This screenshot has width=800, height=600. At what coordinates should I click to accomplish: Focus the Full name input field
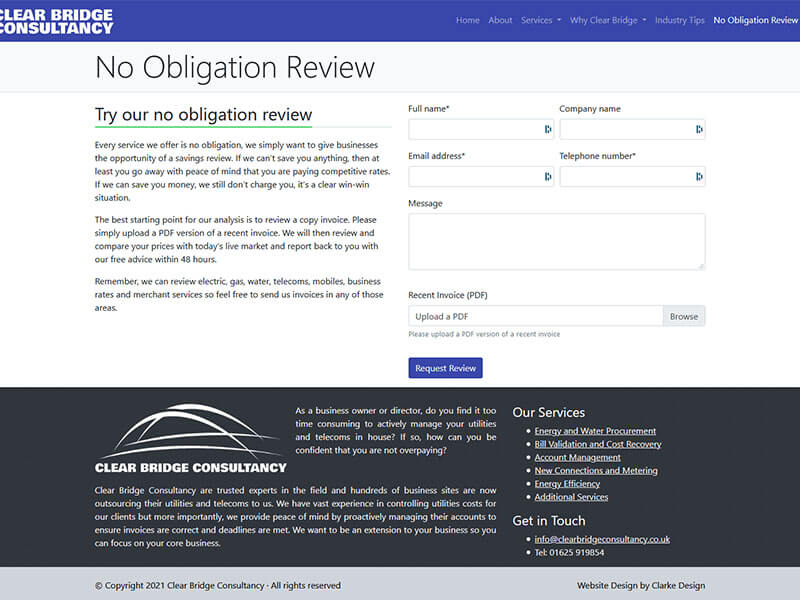pyautogui.click(x=481, y=129)
